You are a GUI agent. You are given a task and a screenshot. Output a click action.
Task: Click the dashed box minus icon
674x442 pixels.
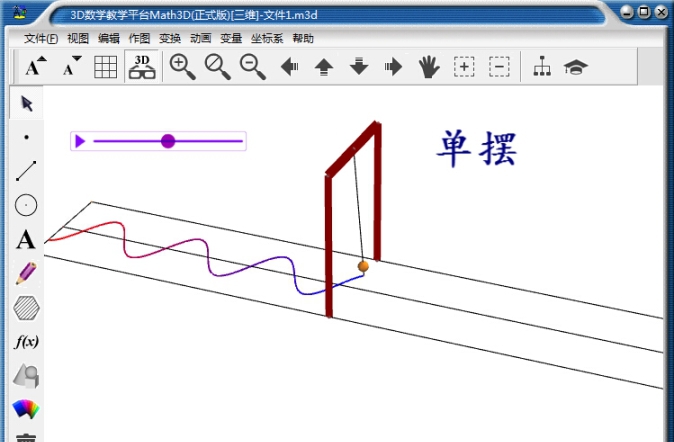(x=499, y=67)
